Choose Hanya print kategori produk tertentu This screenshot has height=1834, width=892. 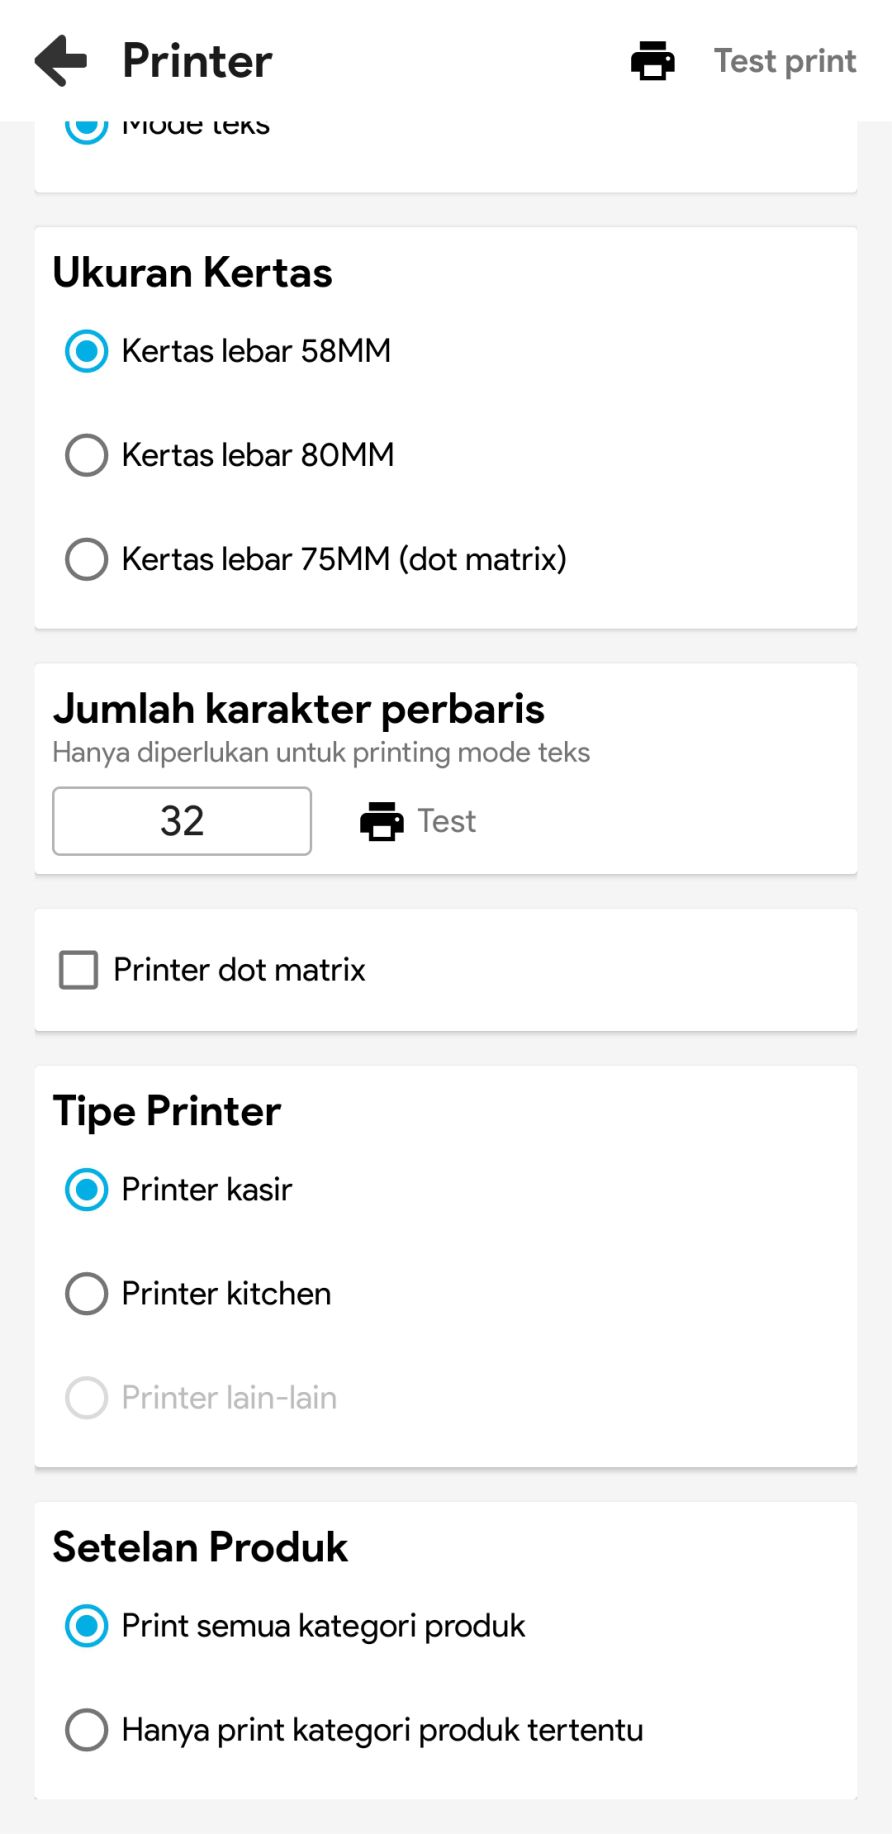point(87,1730)
